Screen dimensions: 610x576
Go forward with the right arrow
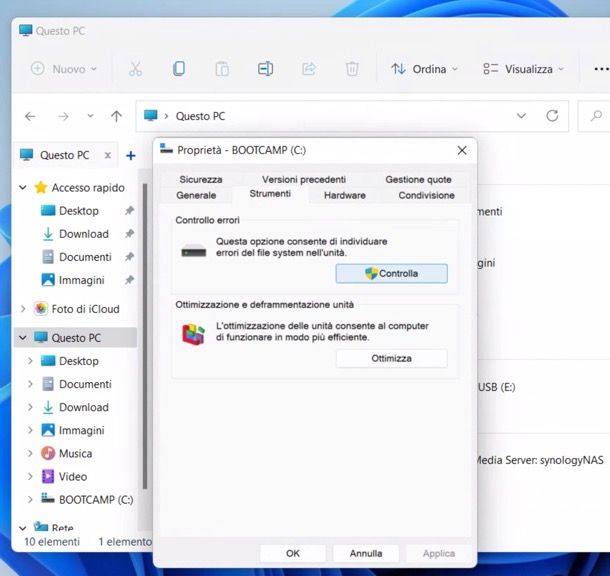[x=63, y=116]
